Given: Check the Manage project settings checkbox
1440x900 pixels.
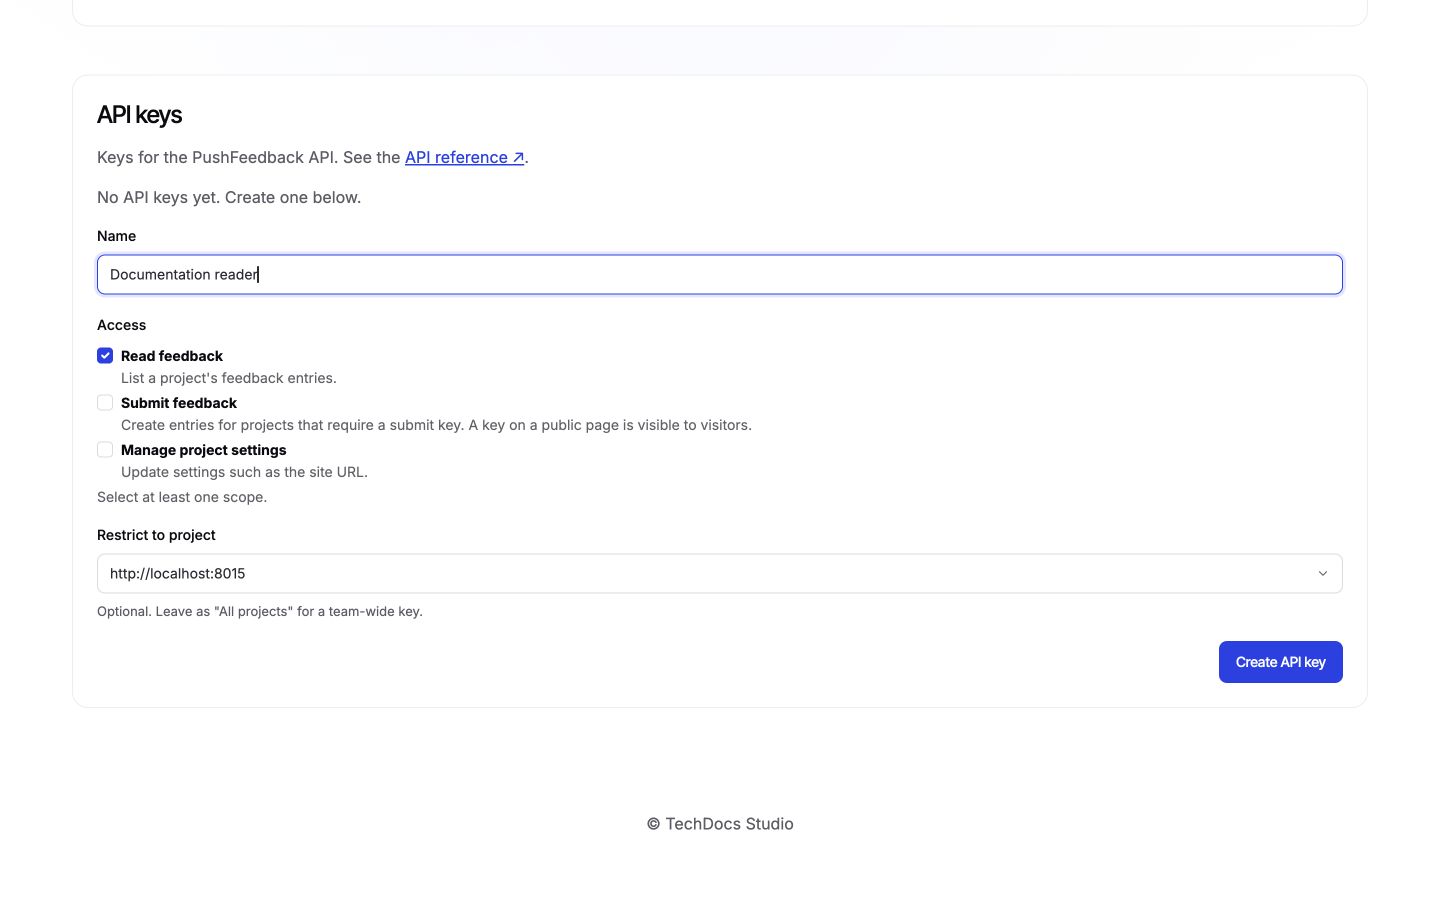Looking at the screenshot, I should (105, 450).
